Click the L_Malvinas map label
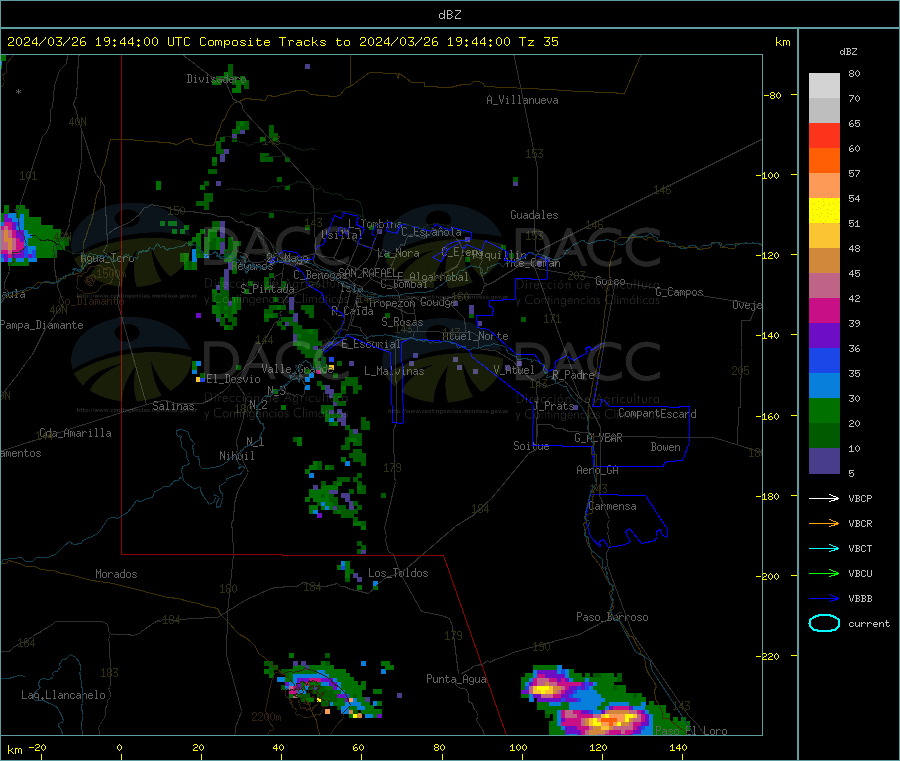Viewport: 900px width, 761px height. 394,371
